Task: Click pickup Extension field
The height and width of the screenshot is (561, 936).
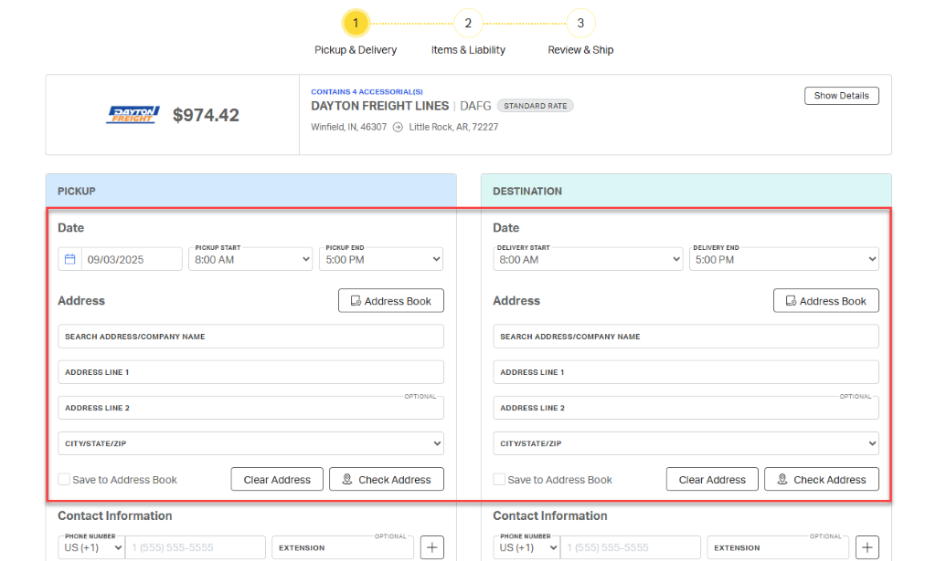Action: [x=343, y=547]
